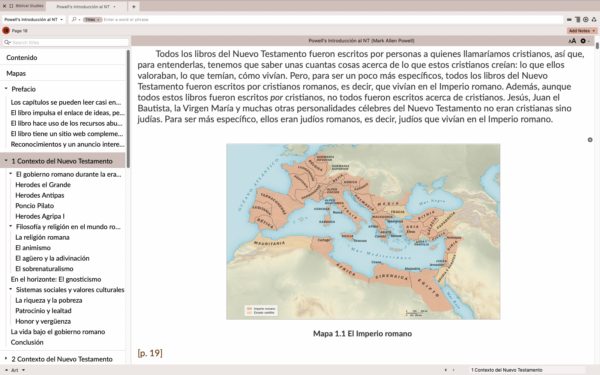Click the Search titles field
600x375 pixels.
(65, 42)
